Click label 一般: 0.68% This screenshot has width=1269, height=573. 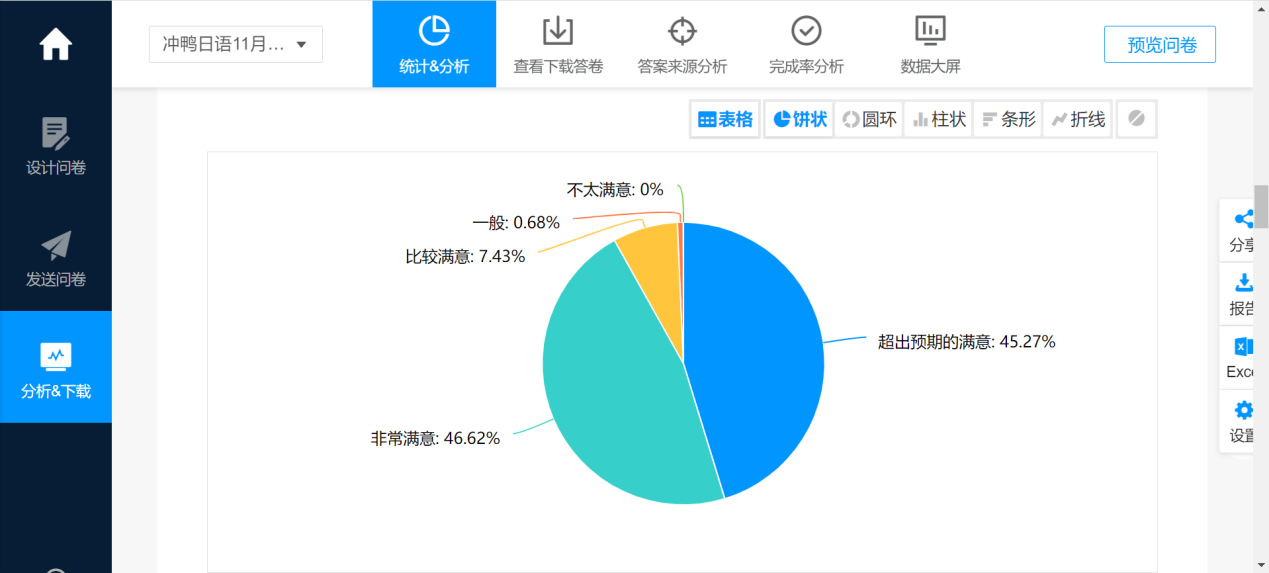[515, 222]
